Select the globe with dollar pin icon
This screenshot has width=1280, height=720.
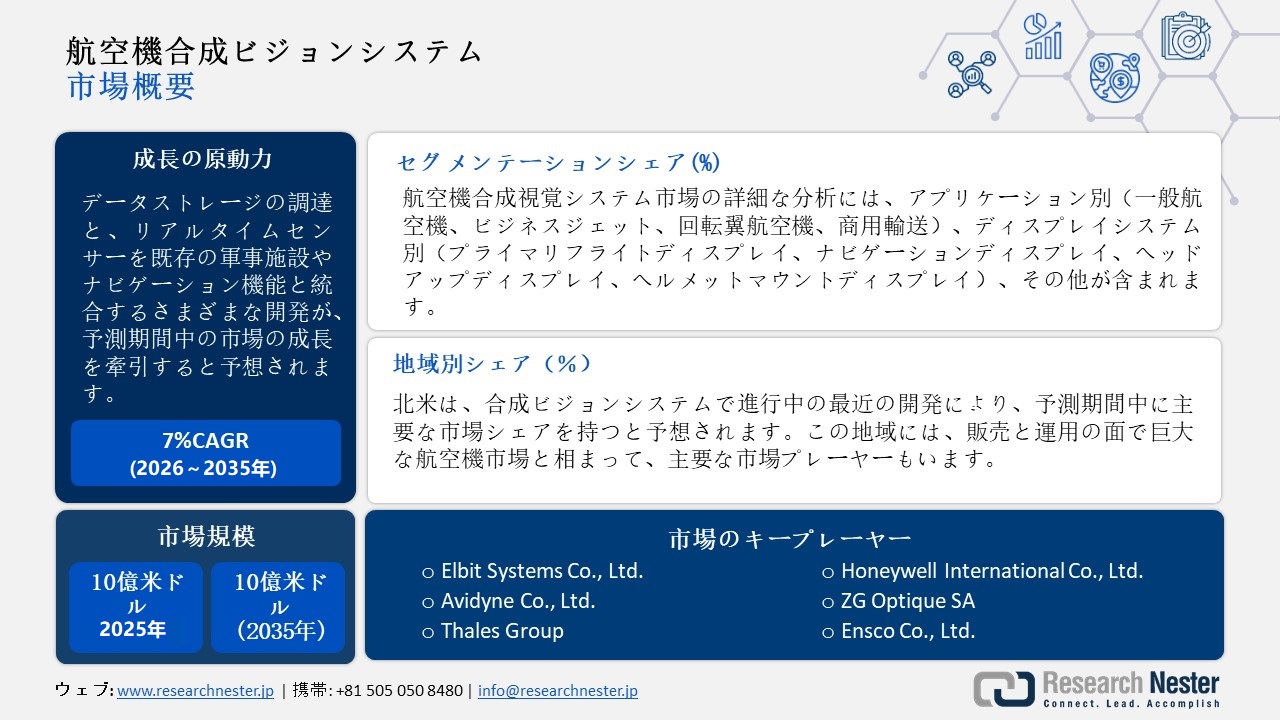(1114, 77)
